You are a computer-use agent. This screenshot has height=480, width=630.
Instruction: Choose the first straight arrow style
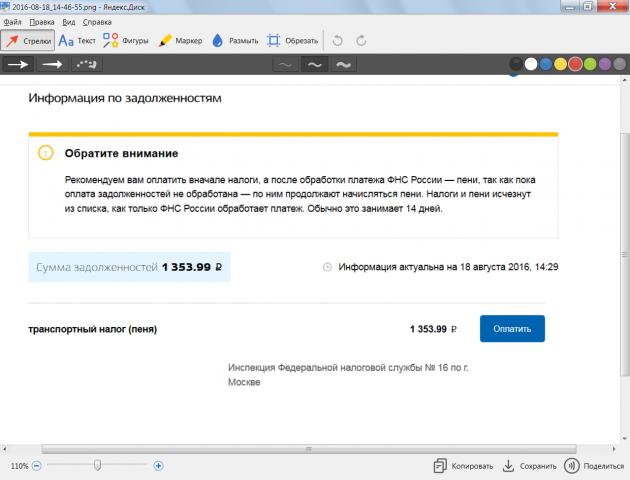click(18, 64)
